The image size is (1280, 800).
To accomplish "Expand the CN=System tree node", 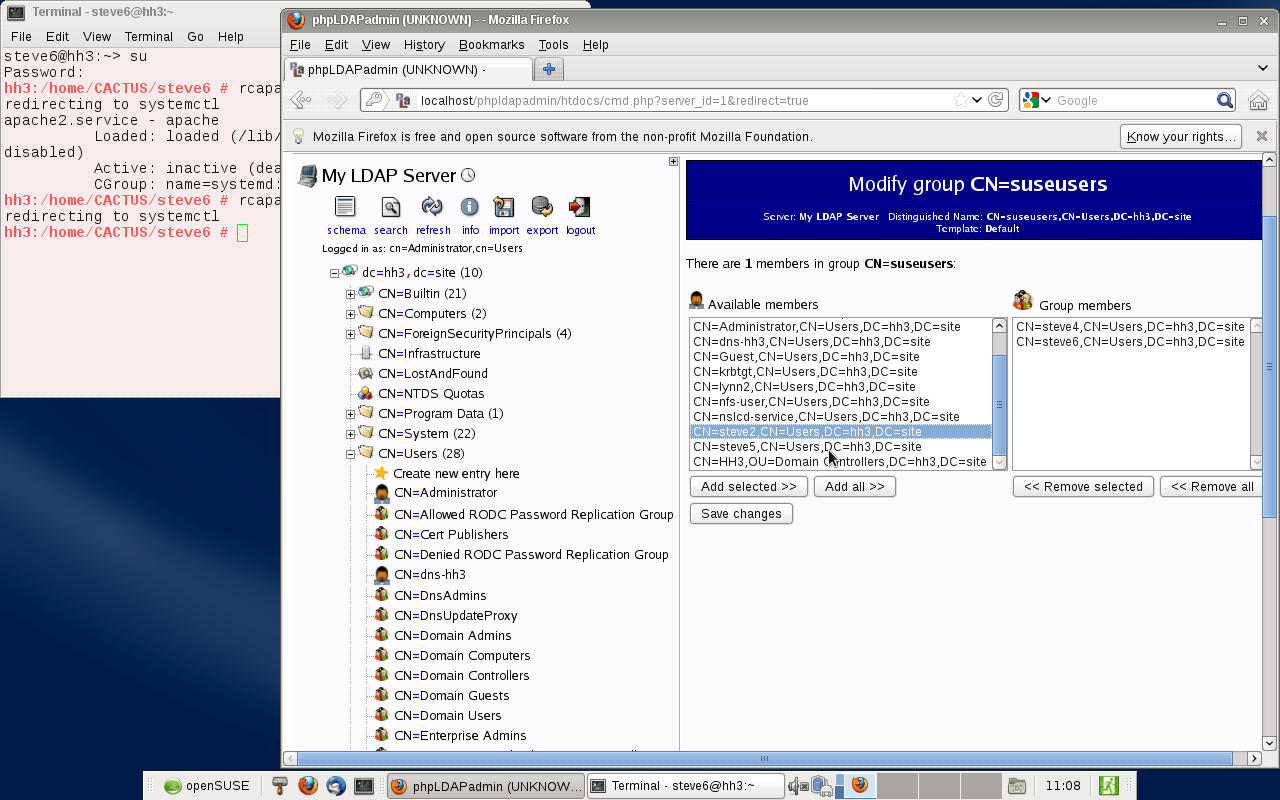I will (350, 434).
